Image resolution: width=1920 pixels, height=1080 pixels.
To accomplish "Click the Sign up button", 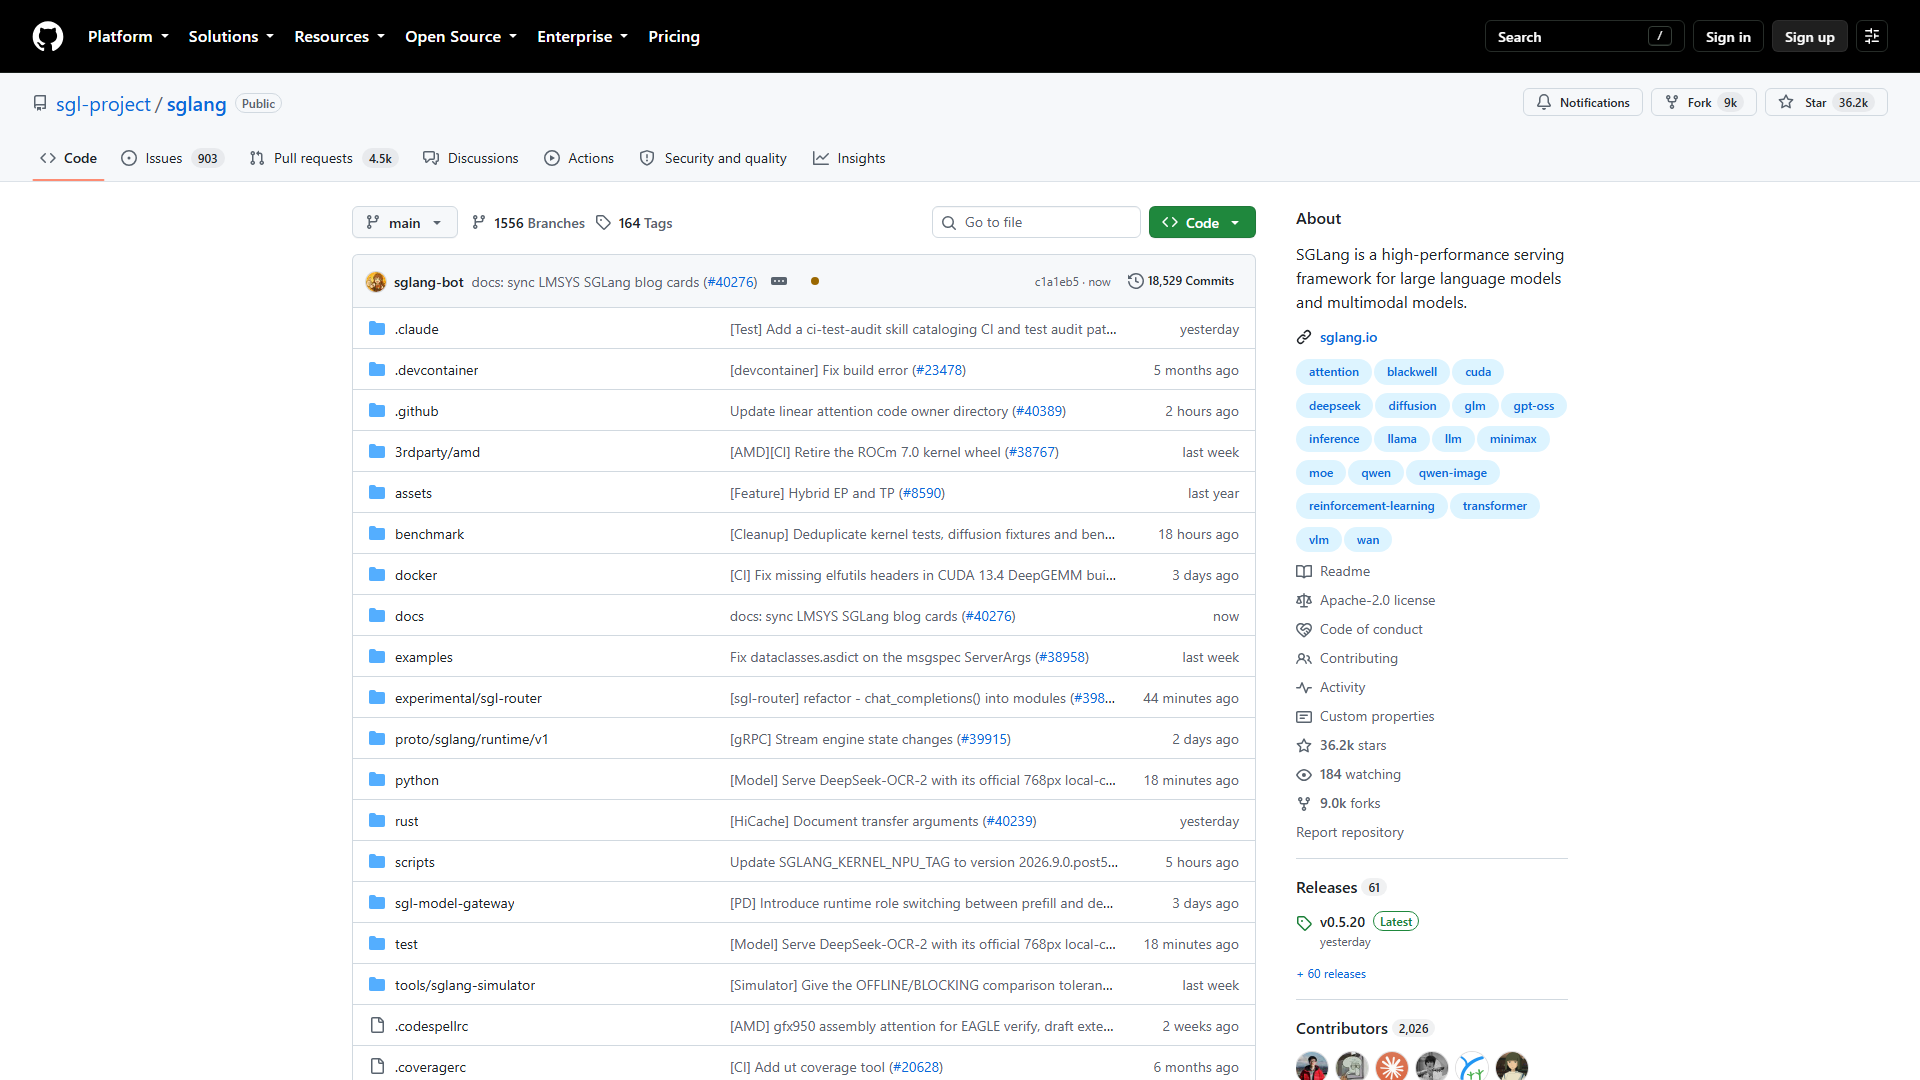I will point(1809,37).
